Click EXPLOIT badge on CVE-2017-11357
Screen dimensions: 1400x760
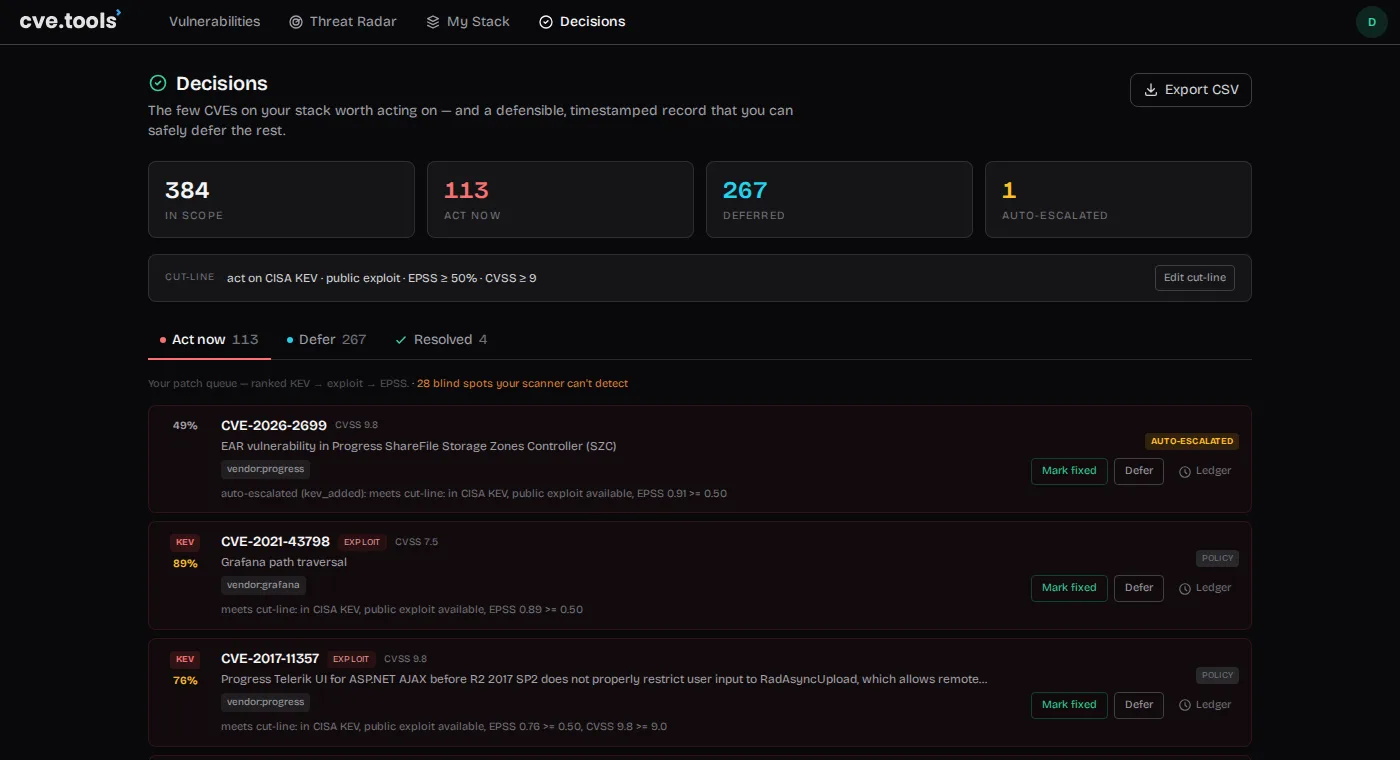pos(352,659)
